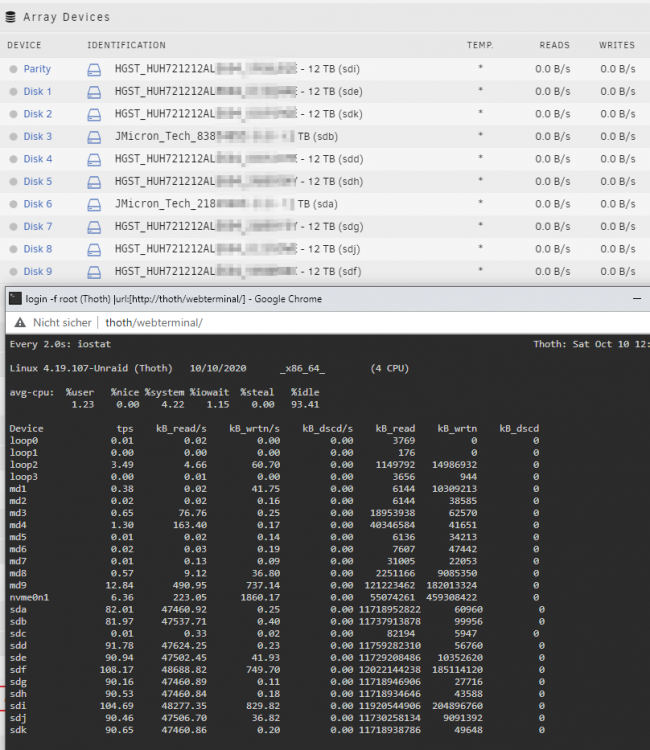Click the sdc device name in iostat

click(x=18, y=633)
